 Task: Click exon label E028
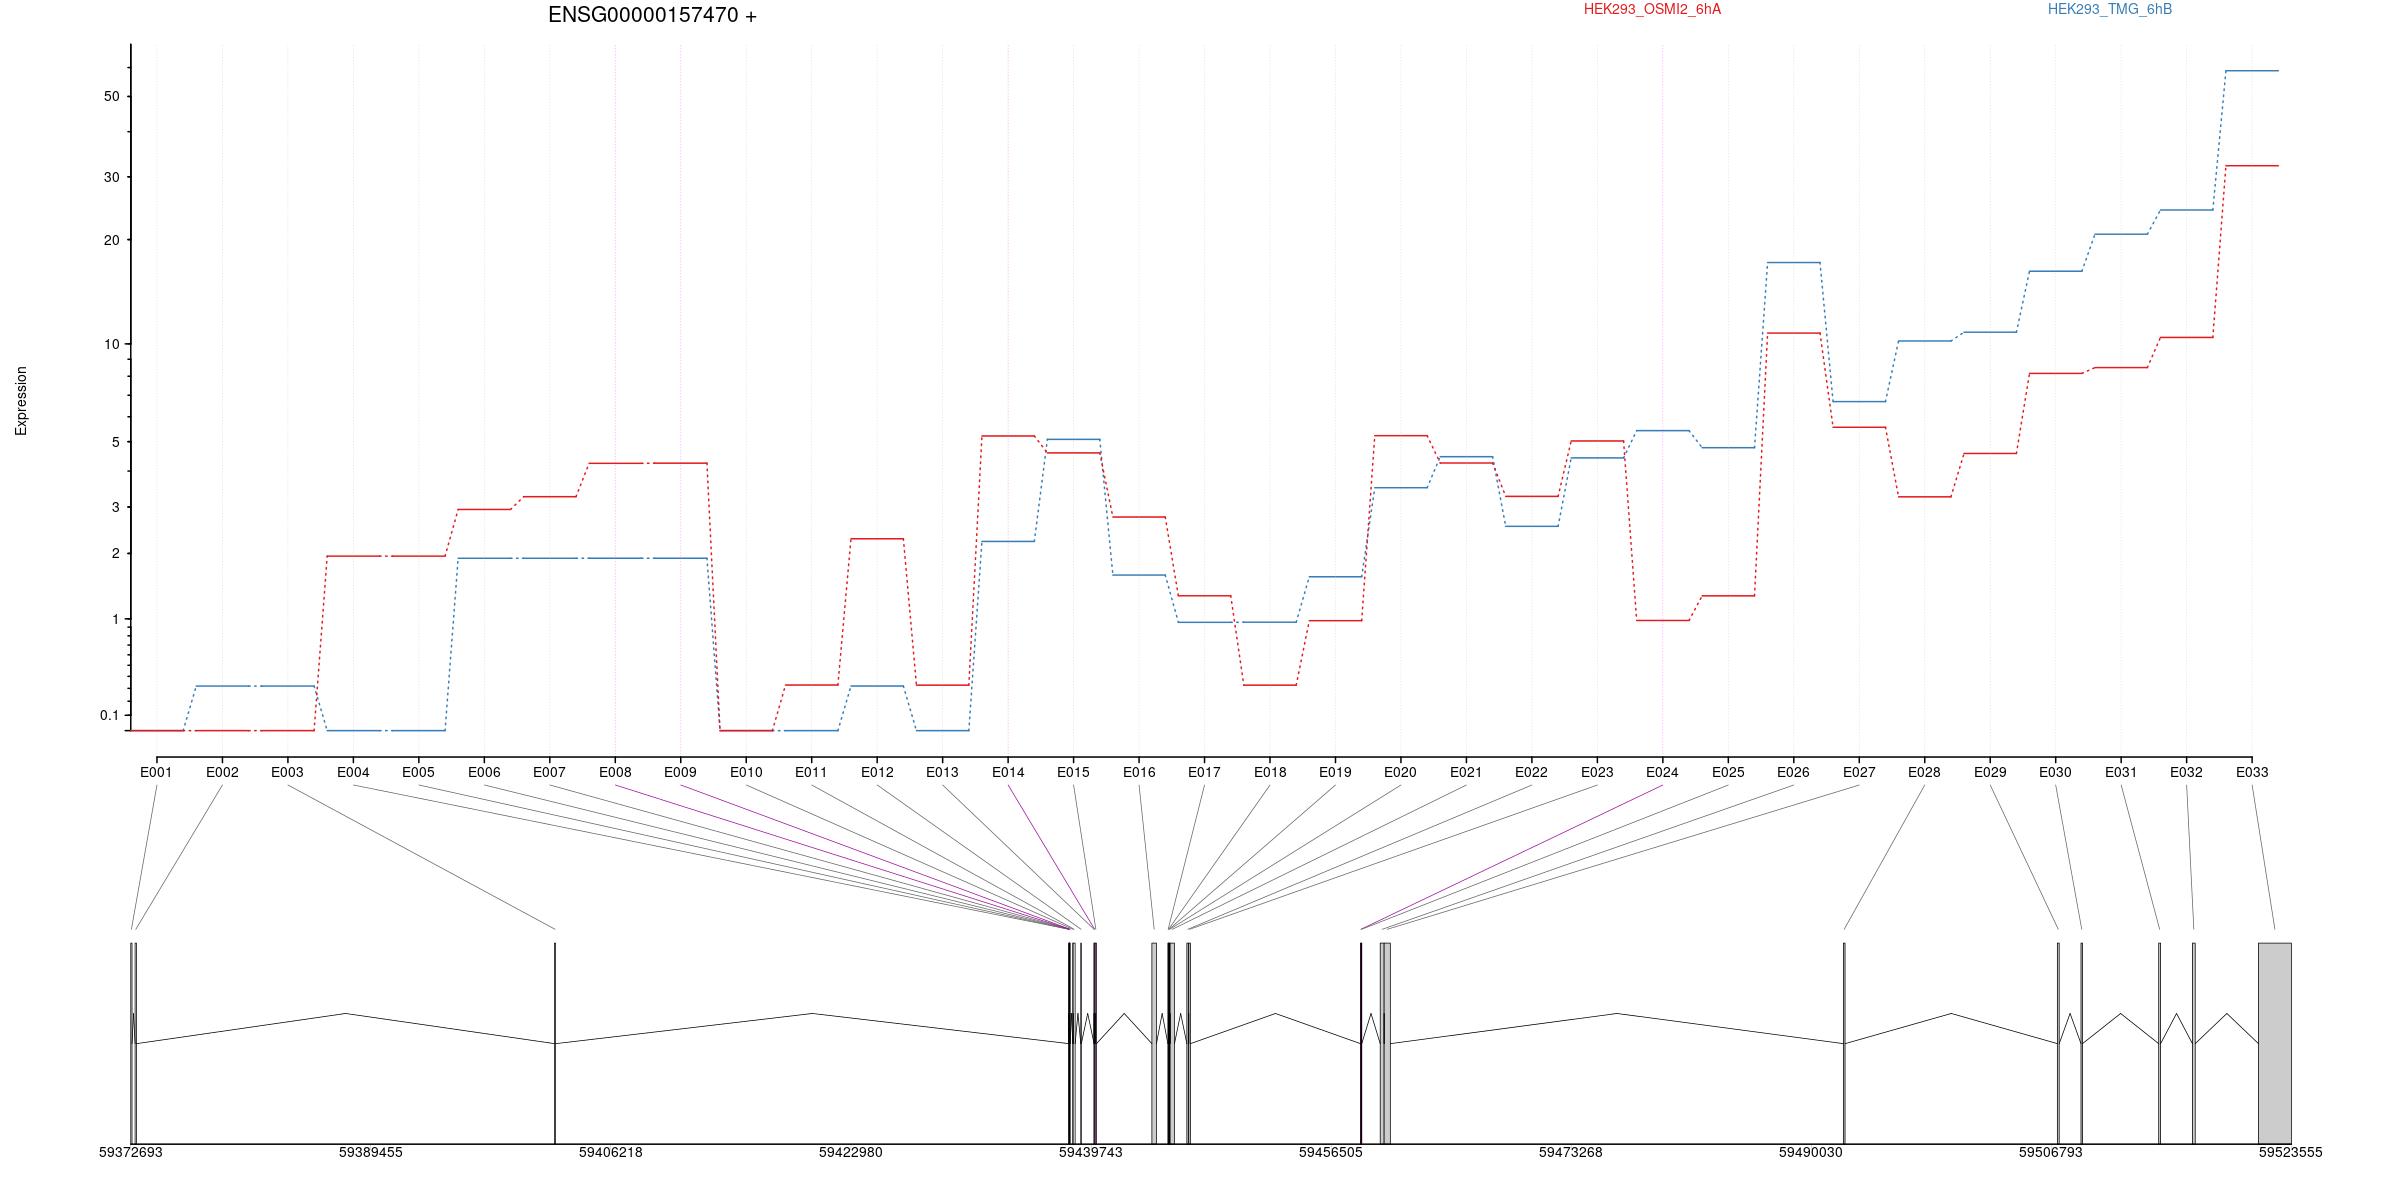coord(1924,772)
